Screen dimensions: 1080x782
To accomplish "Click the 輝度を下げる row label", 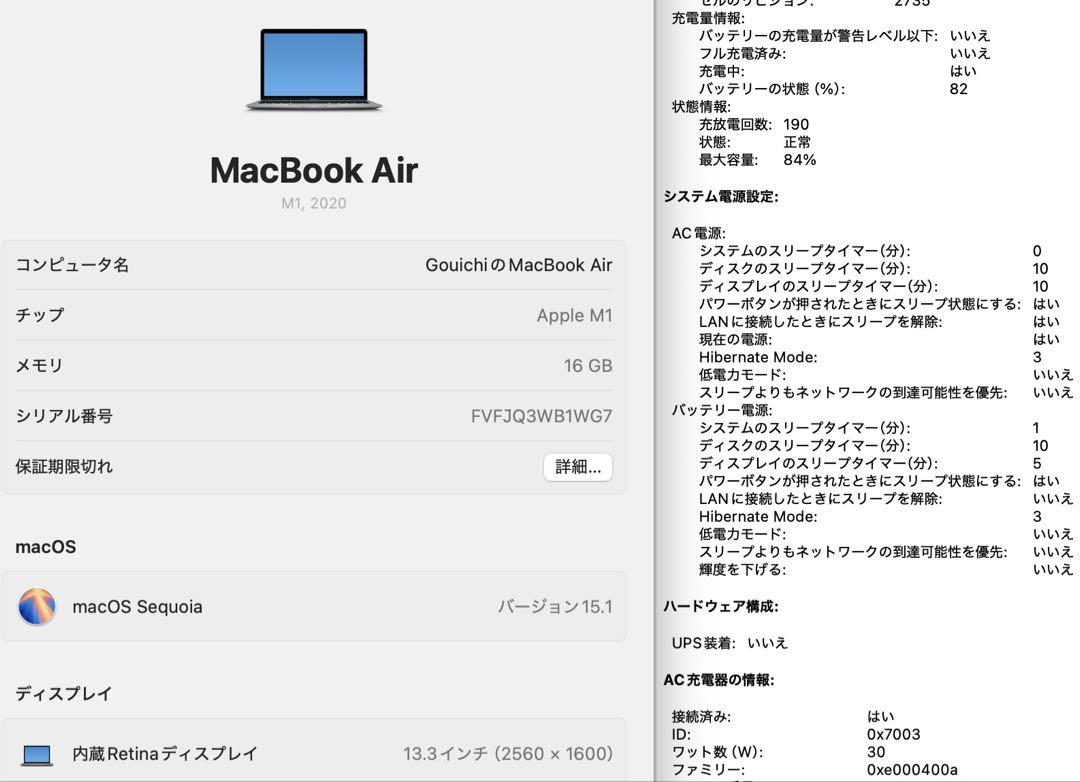I will click(742, 570).
